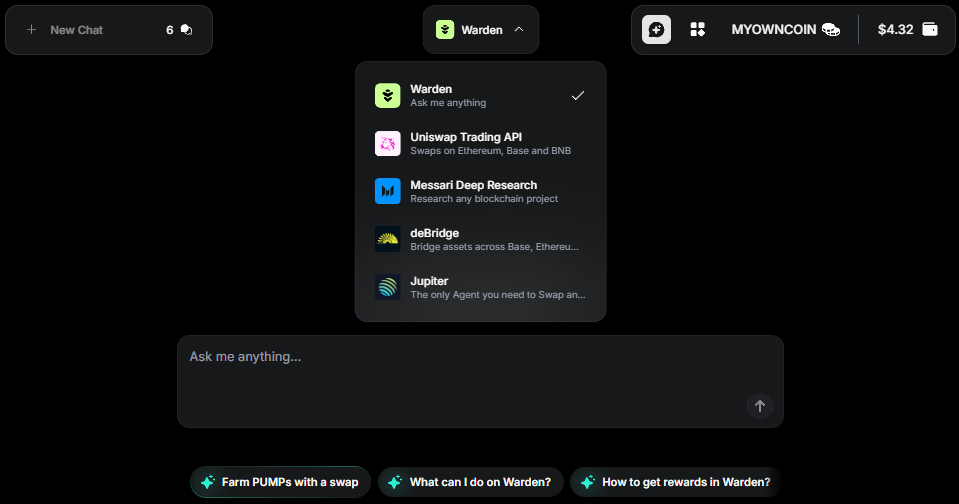Viewport: 959px width, 504px height.
Task: Click 'Research any blockchain project' text
Action: coord(484,199)
